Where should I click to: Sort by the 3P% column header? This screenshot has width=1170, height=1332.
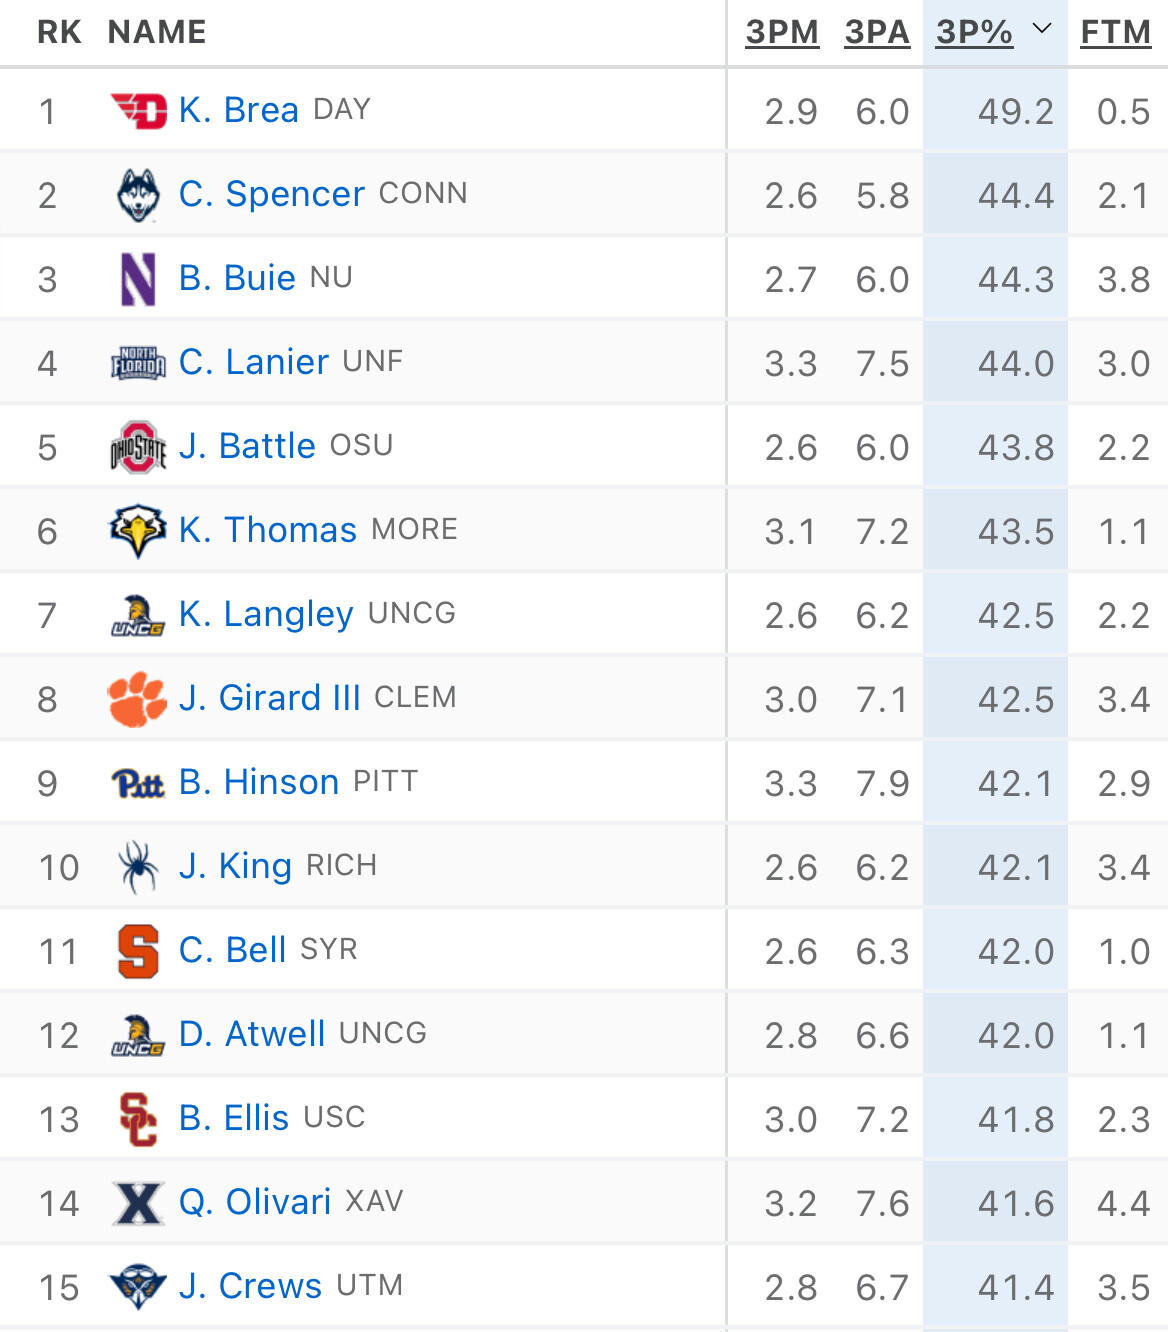(x=974, y=32)
